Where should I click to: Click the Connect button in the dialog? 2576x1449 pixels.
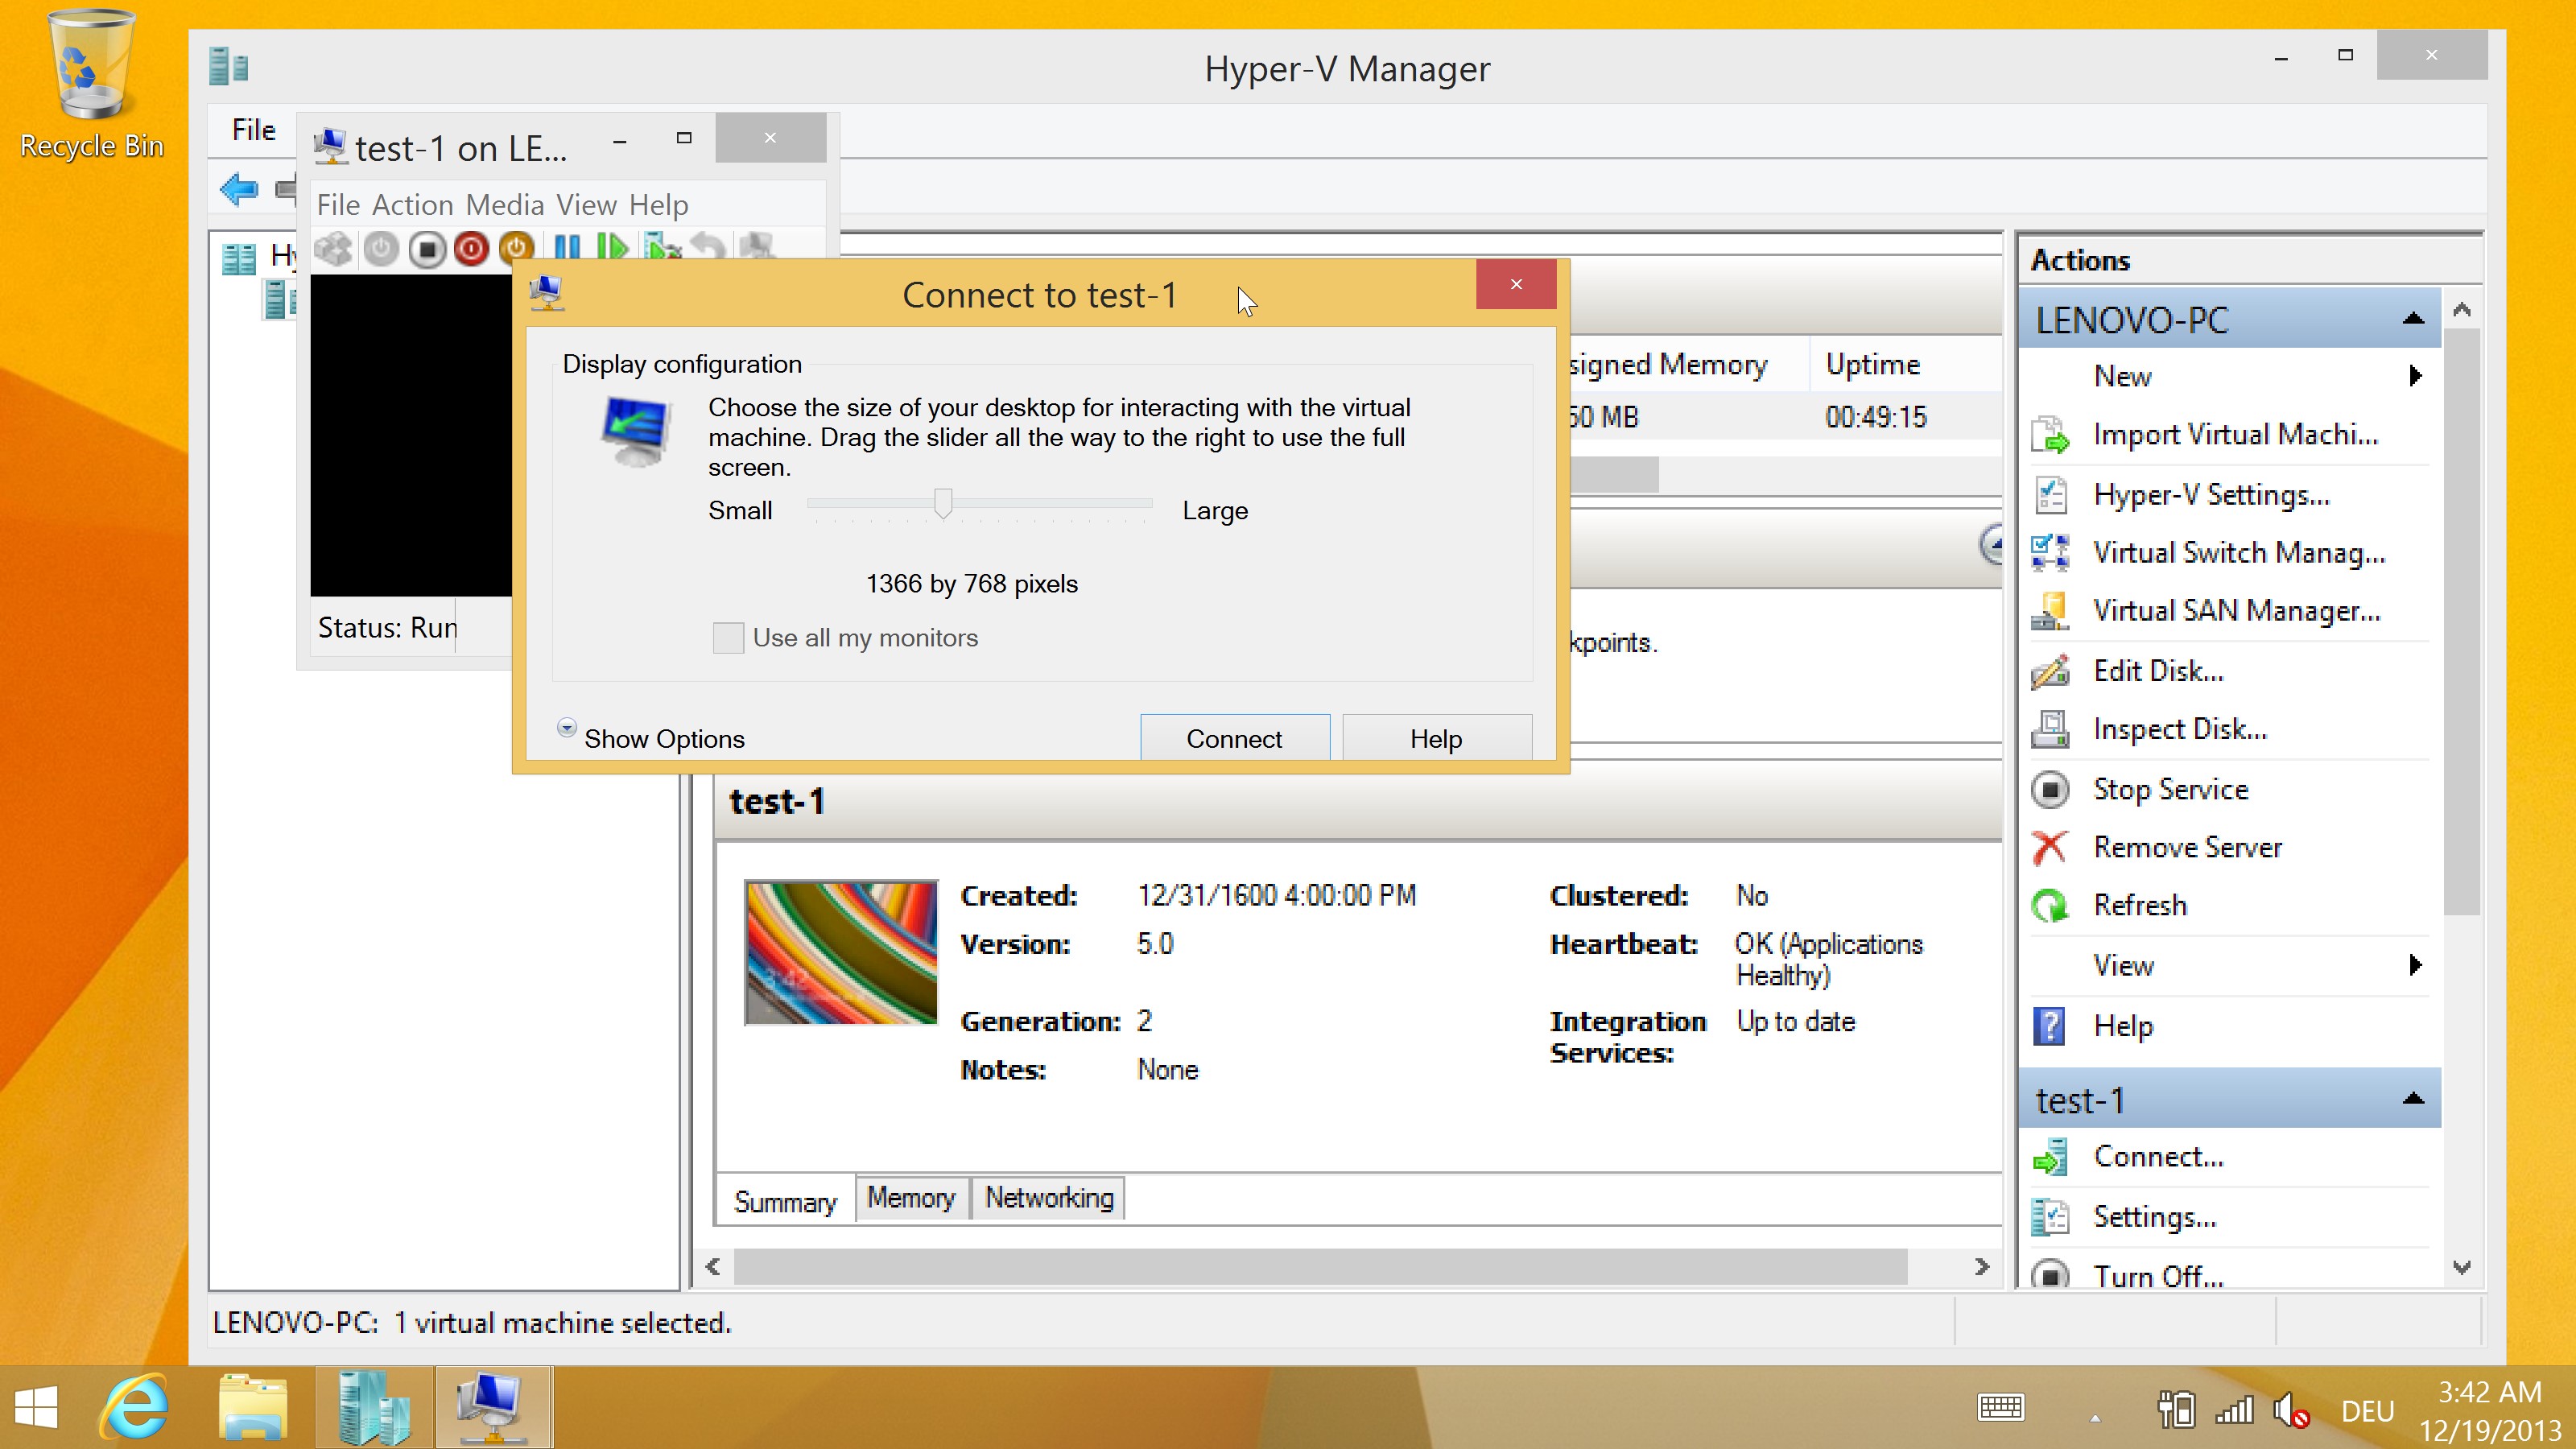(x=1235, y=738)
